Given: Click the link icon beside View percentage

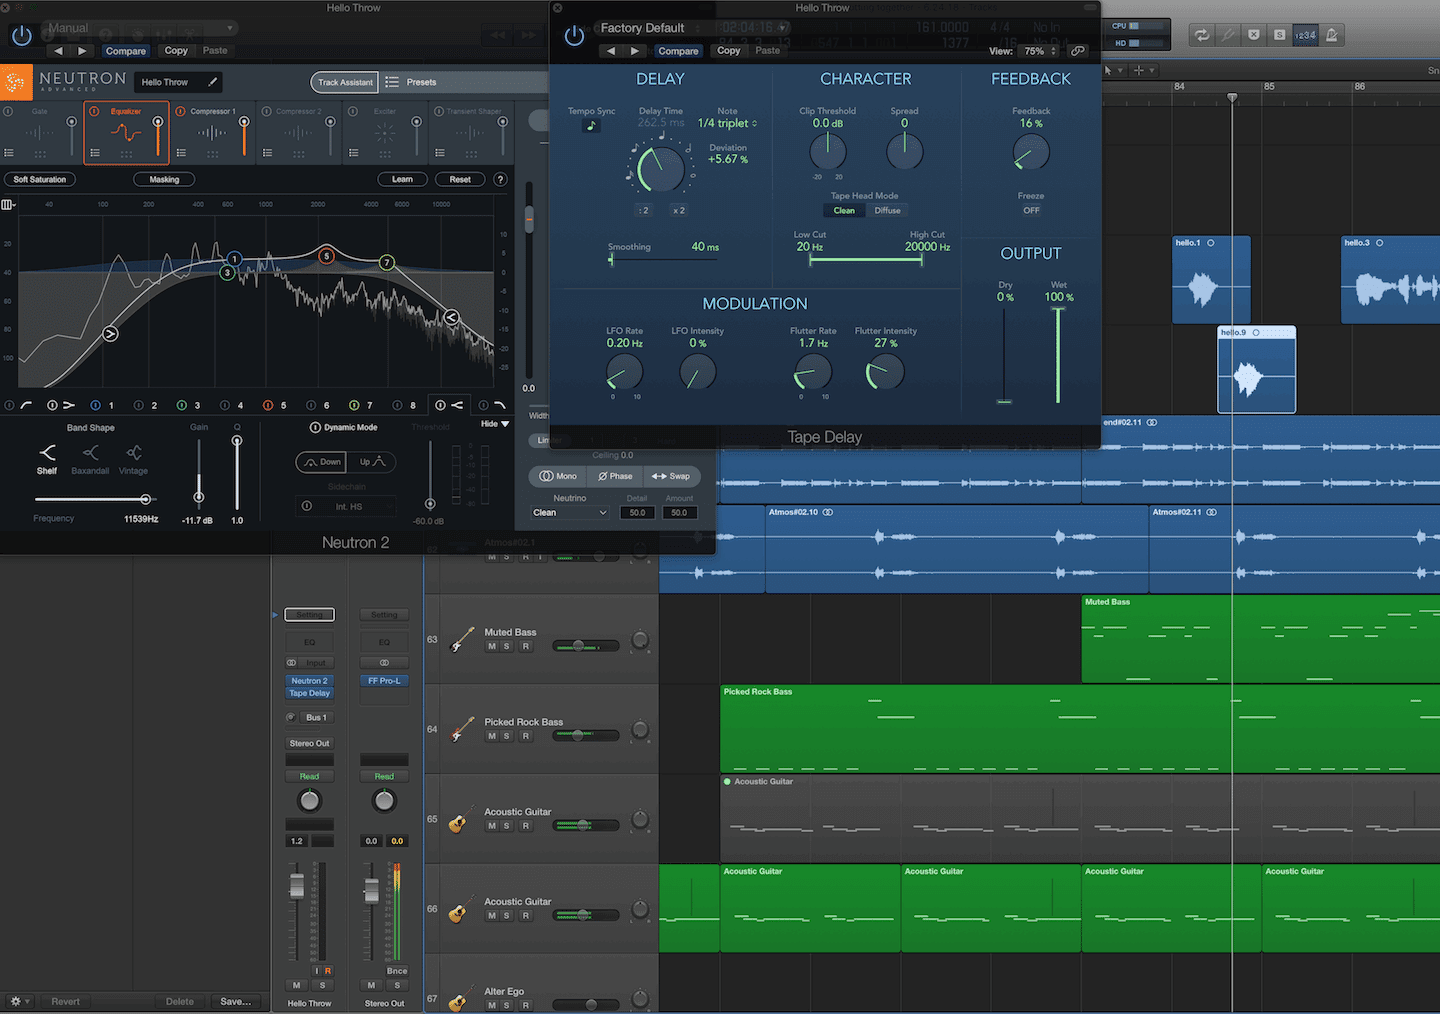Looking at the screenshot, I should [x=1077, y=50].
